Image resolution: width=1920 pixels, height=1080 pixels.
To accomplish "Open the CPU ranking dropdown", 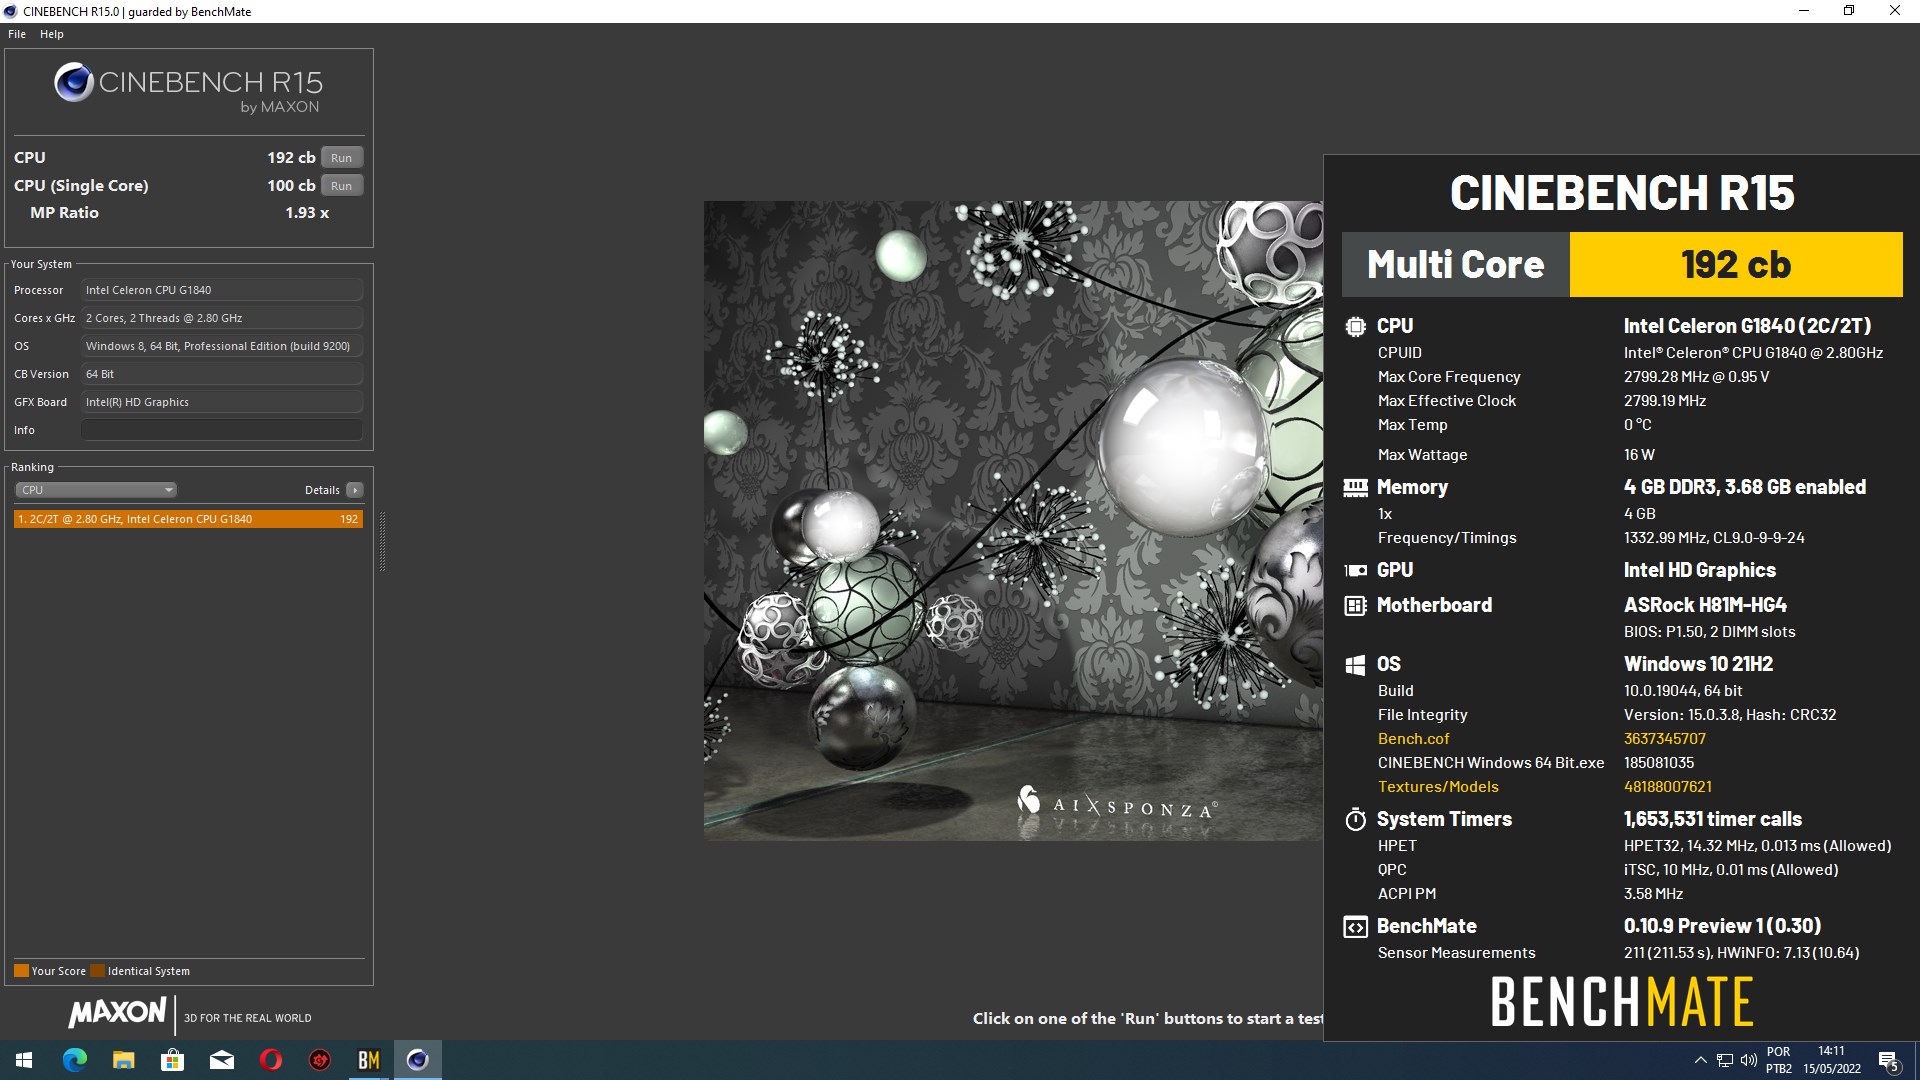I will (96, 490).
